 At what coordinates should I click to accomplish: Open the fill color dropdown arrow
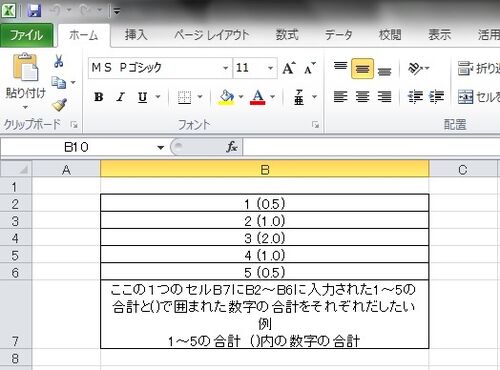click(241, 97)
